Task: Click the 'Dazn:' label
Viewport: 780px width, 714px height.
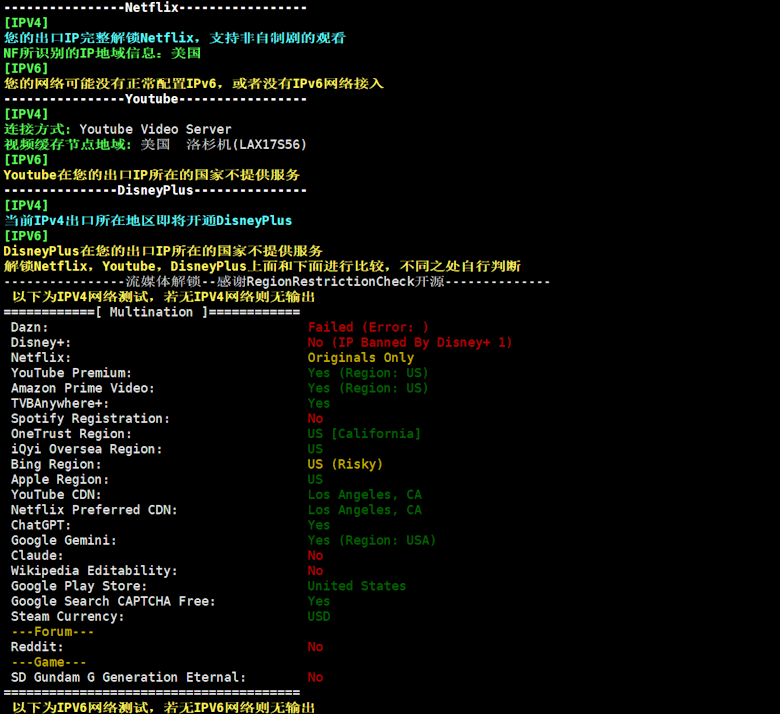Action: [30, 327]
